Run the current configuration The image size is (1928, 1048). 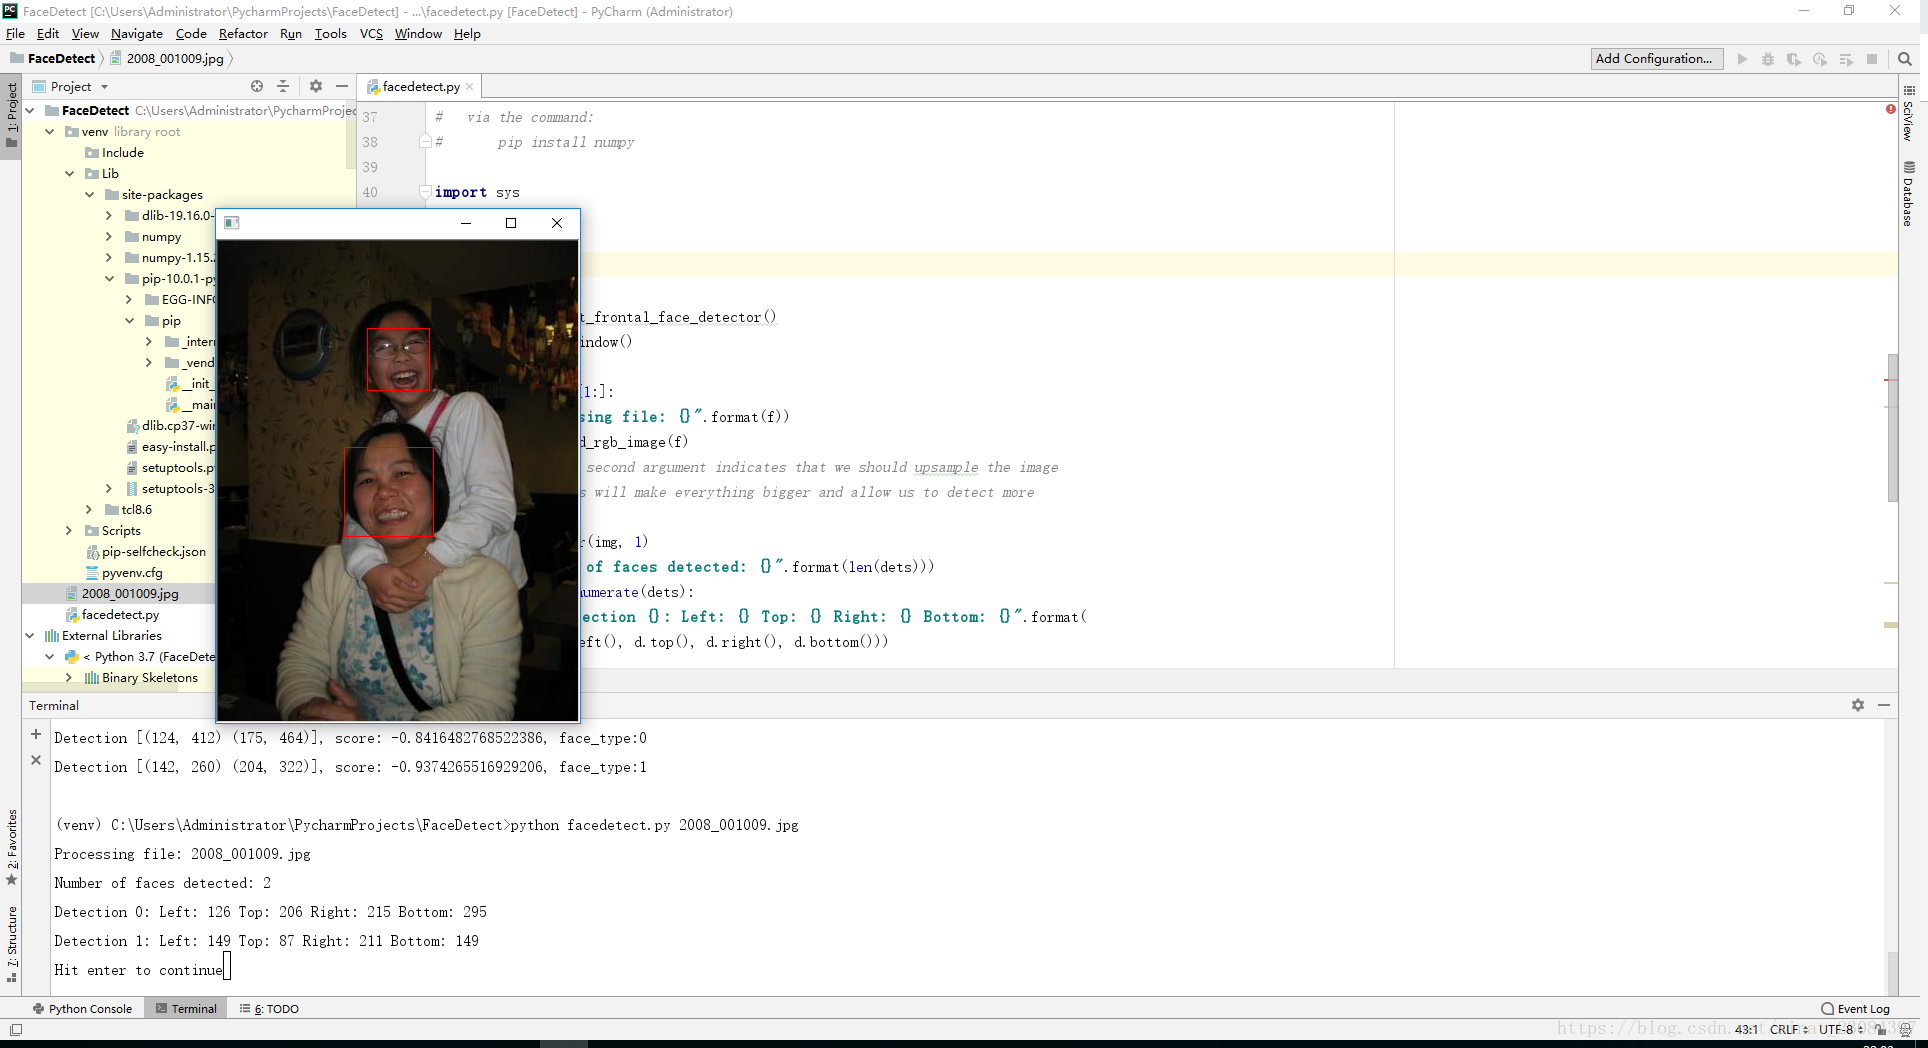pos(1742,59)
